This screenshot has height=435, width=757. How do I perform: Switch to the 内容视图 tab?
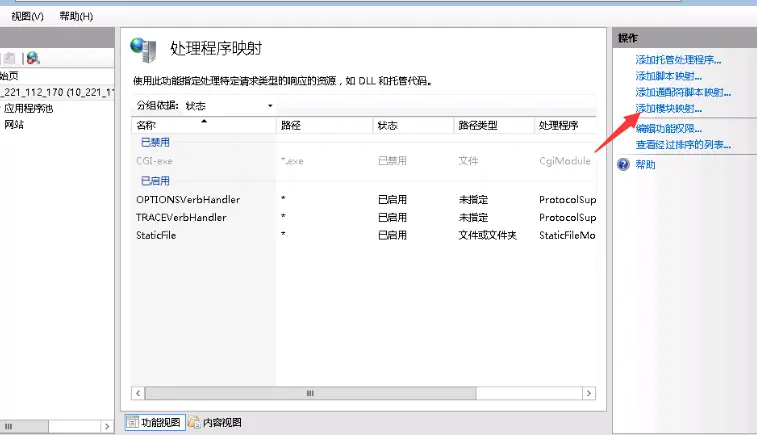click(215, 422)
